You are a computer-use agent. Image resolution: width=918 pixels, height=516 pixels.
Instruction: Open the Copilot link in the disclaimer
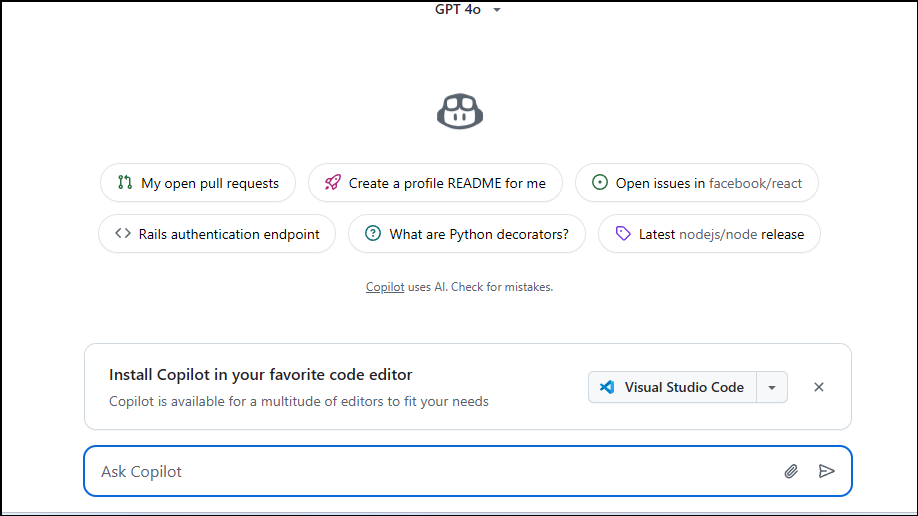coord(385,287)
